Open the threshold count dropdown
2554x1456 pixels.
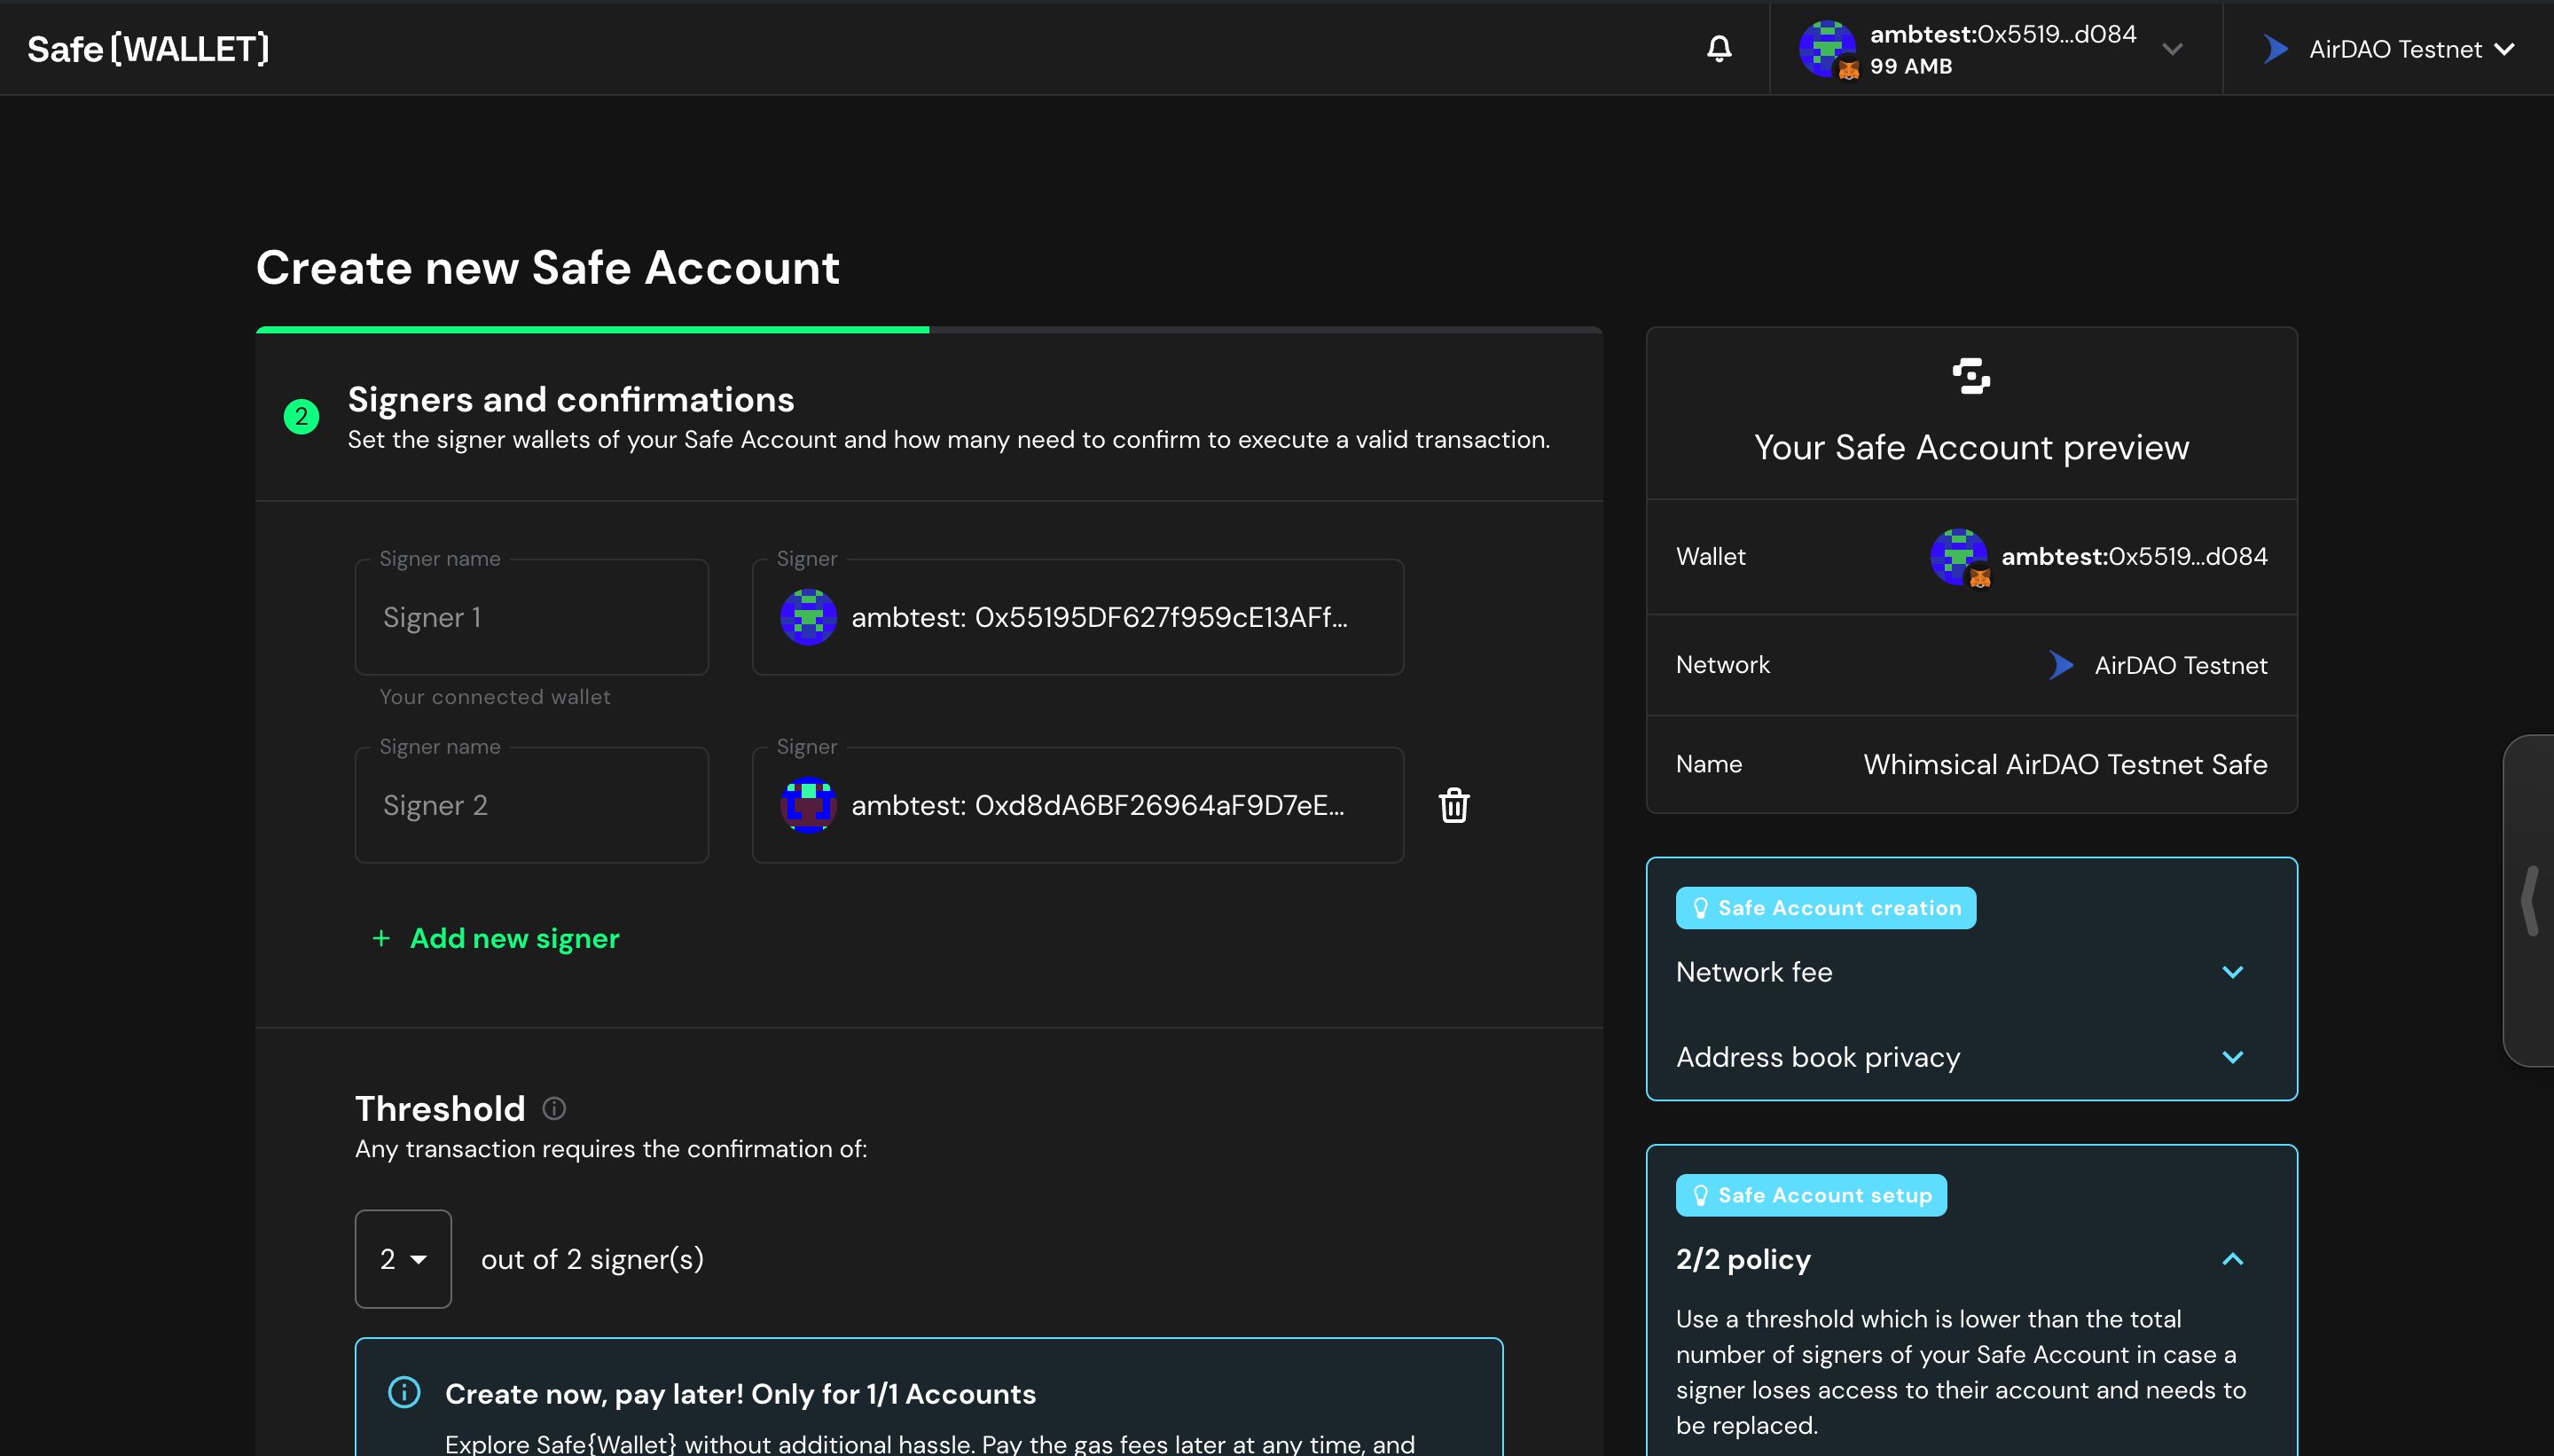pos(403,1259)
